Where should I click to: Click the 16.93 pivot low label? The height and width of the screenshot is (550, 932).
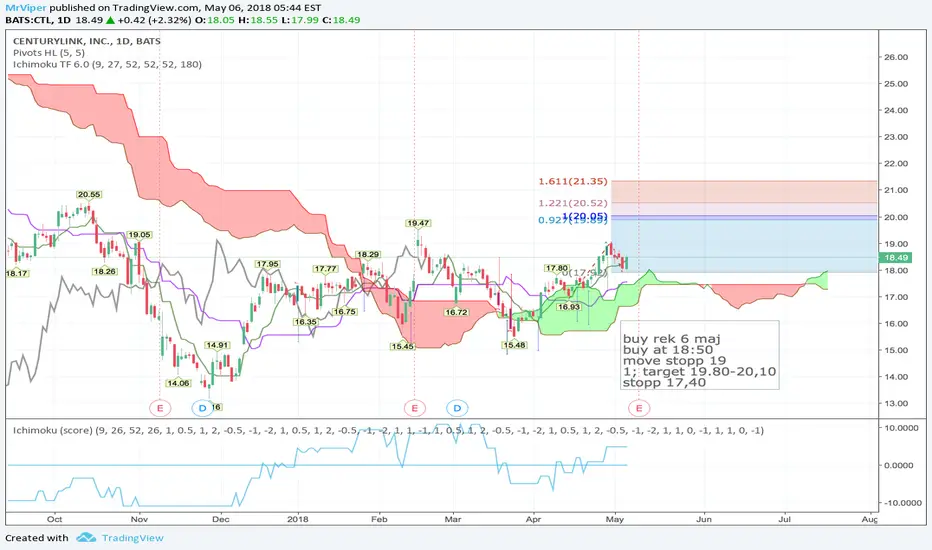569,307
